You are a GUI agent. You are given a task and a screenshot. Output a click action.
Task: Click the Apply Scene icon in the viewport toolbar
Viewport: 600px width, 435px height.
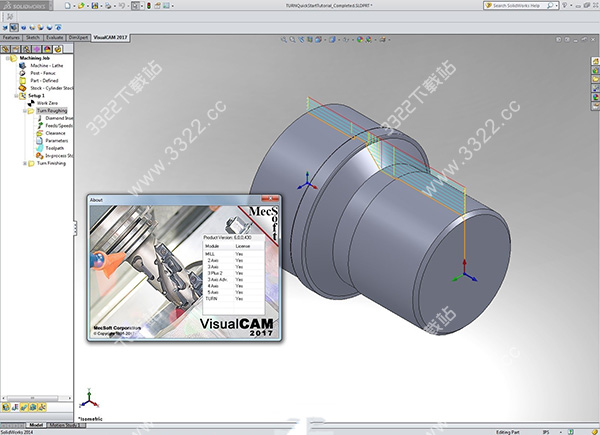368,39
